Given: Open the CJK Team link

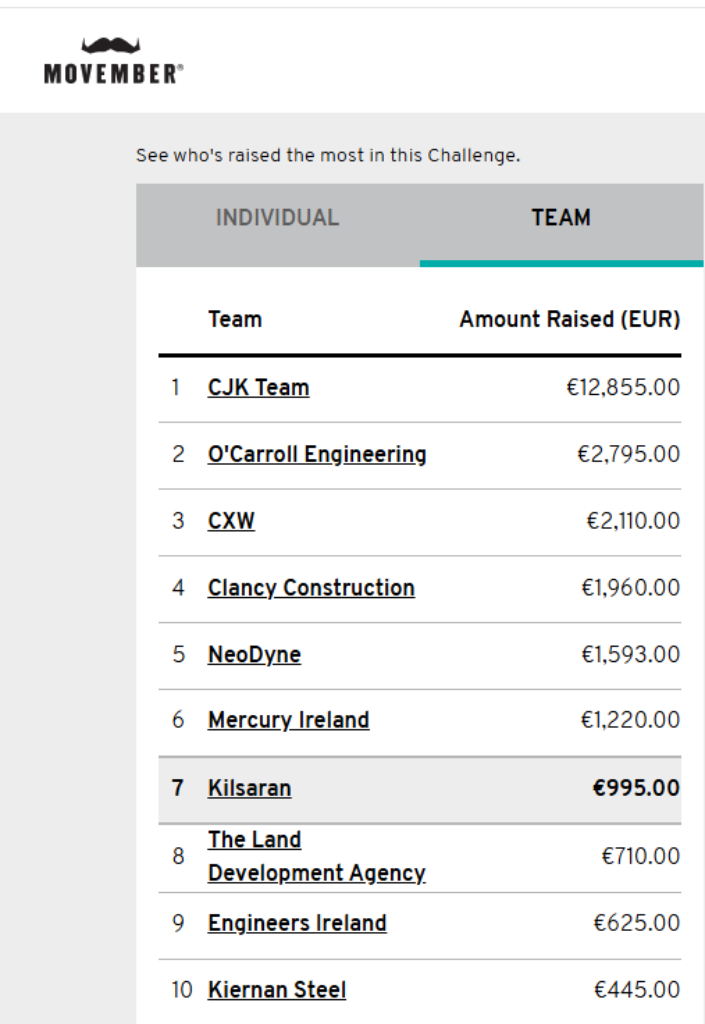Looking at the screenshot, I should pos(258,388).
